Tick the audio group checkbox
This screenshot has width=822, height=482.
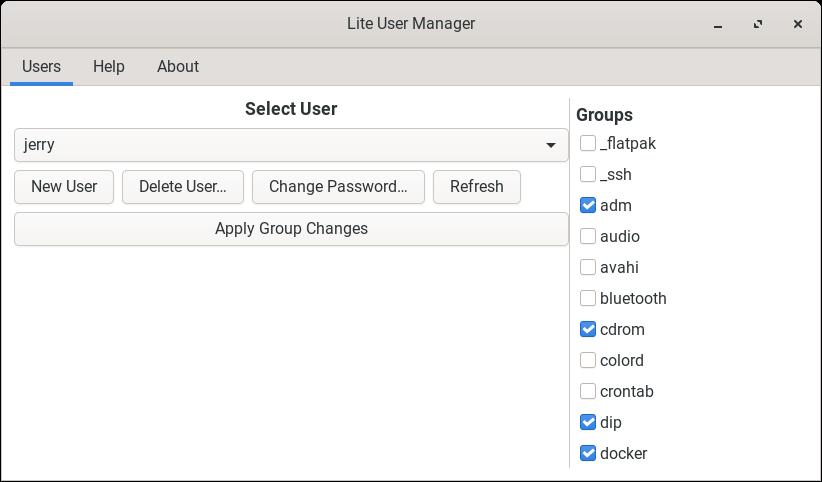(588, 237)
